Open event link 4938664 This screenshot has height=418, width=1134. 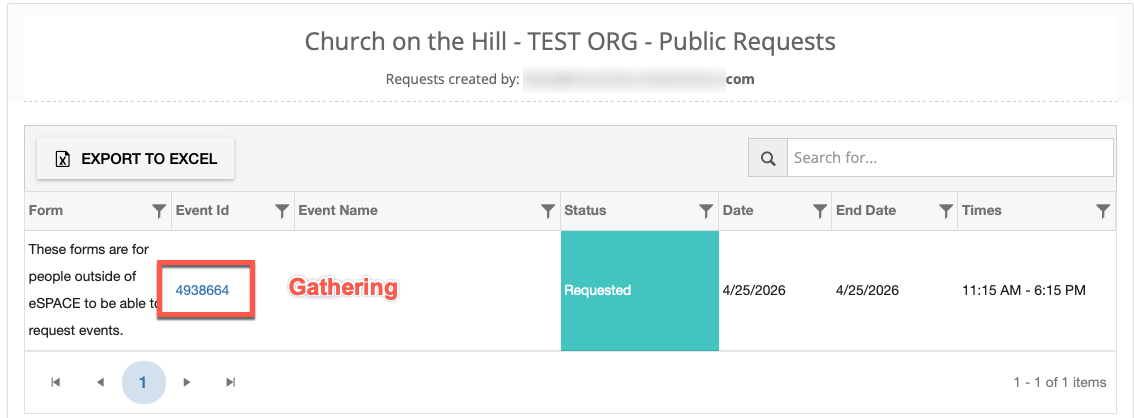point(202,290)
